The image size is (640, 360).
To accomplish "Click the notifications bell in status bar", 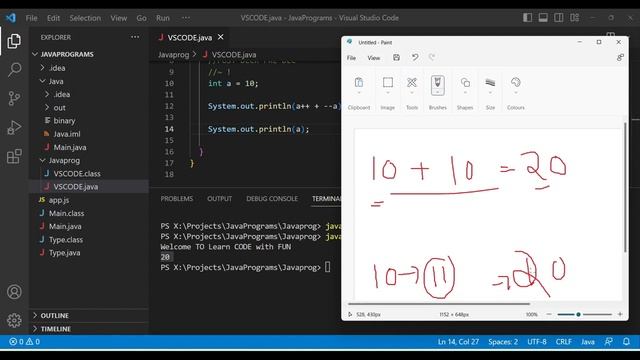I will pyautogui.click(x=626, y=342).
